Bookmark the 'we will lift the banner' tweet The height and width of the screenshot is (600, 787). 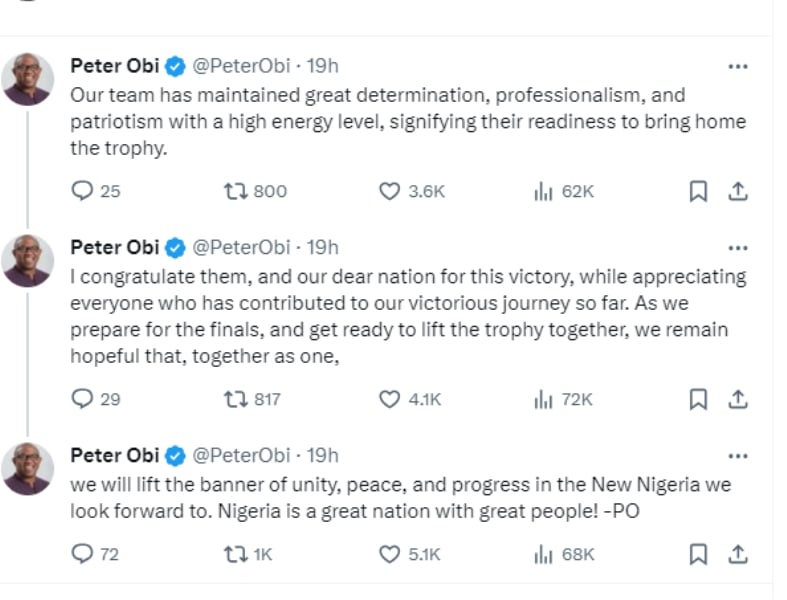[x=698, y=553]
